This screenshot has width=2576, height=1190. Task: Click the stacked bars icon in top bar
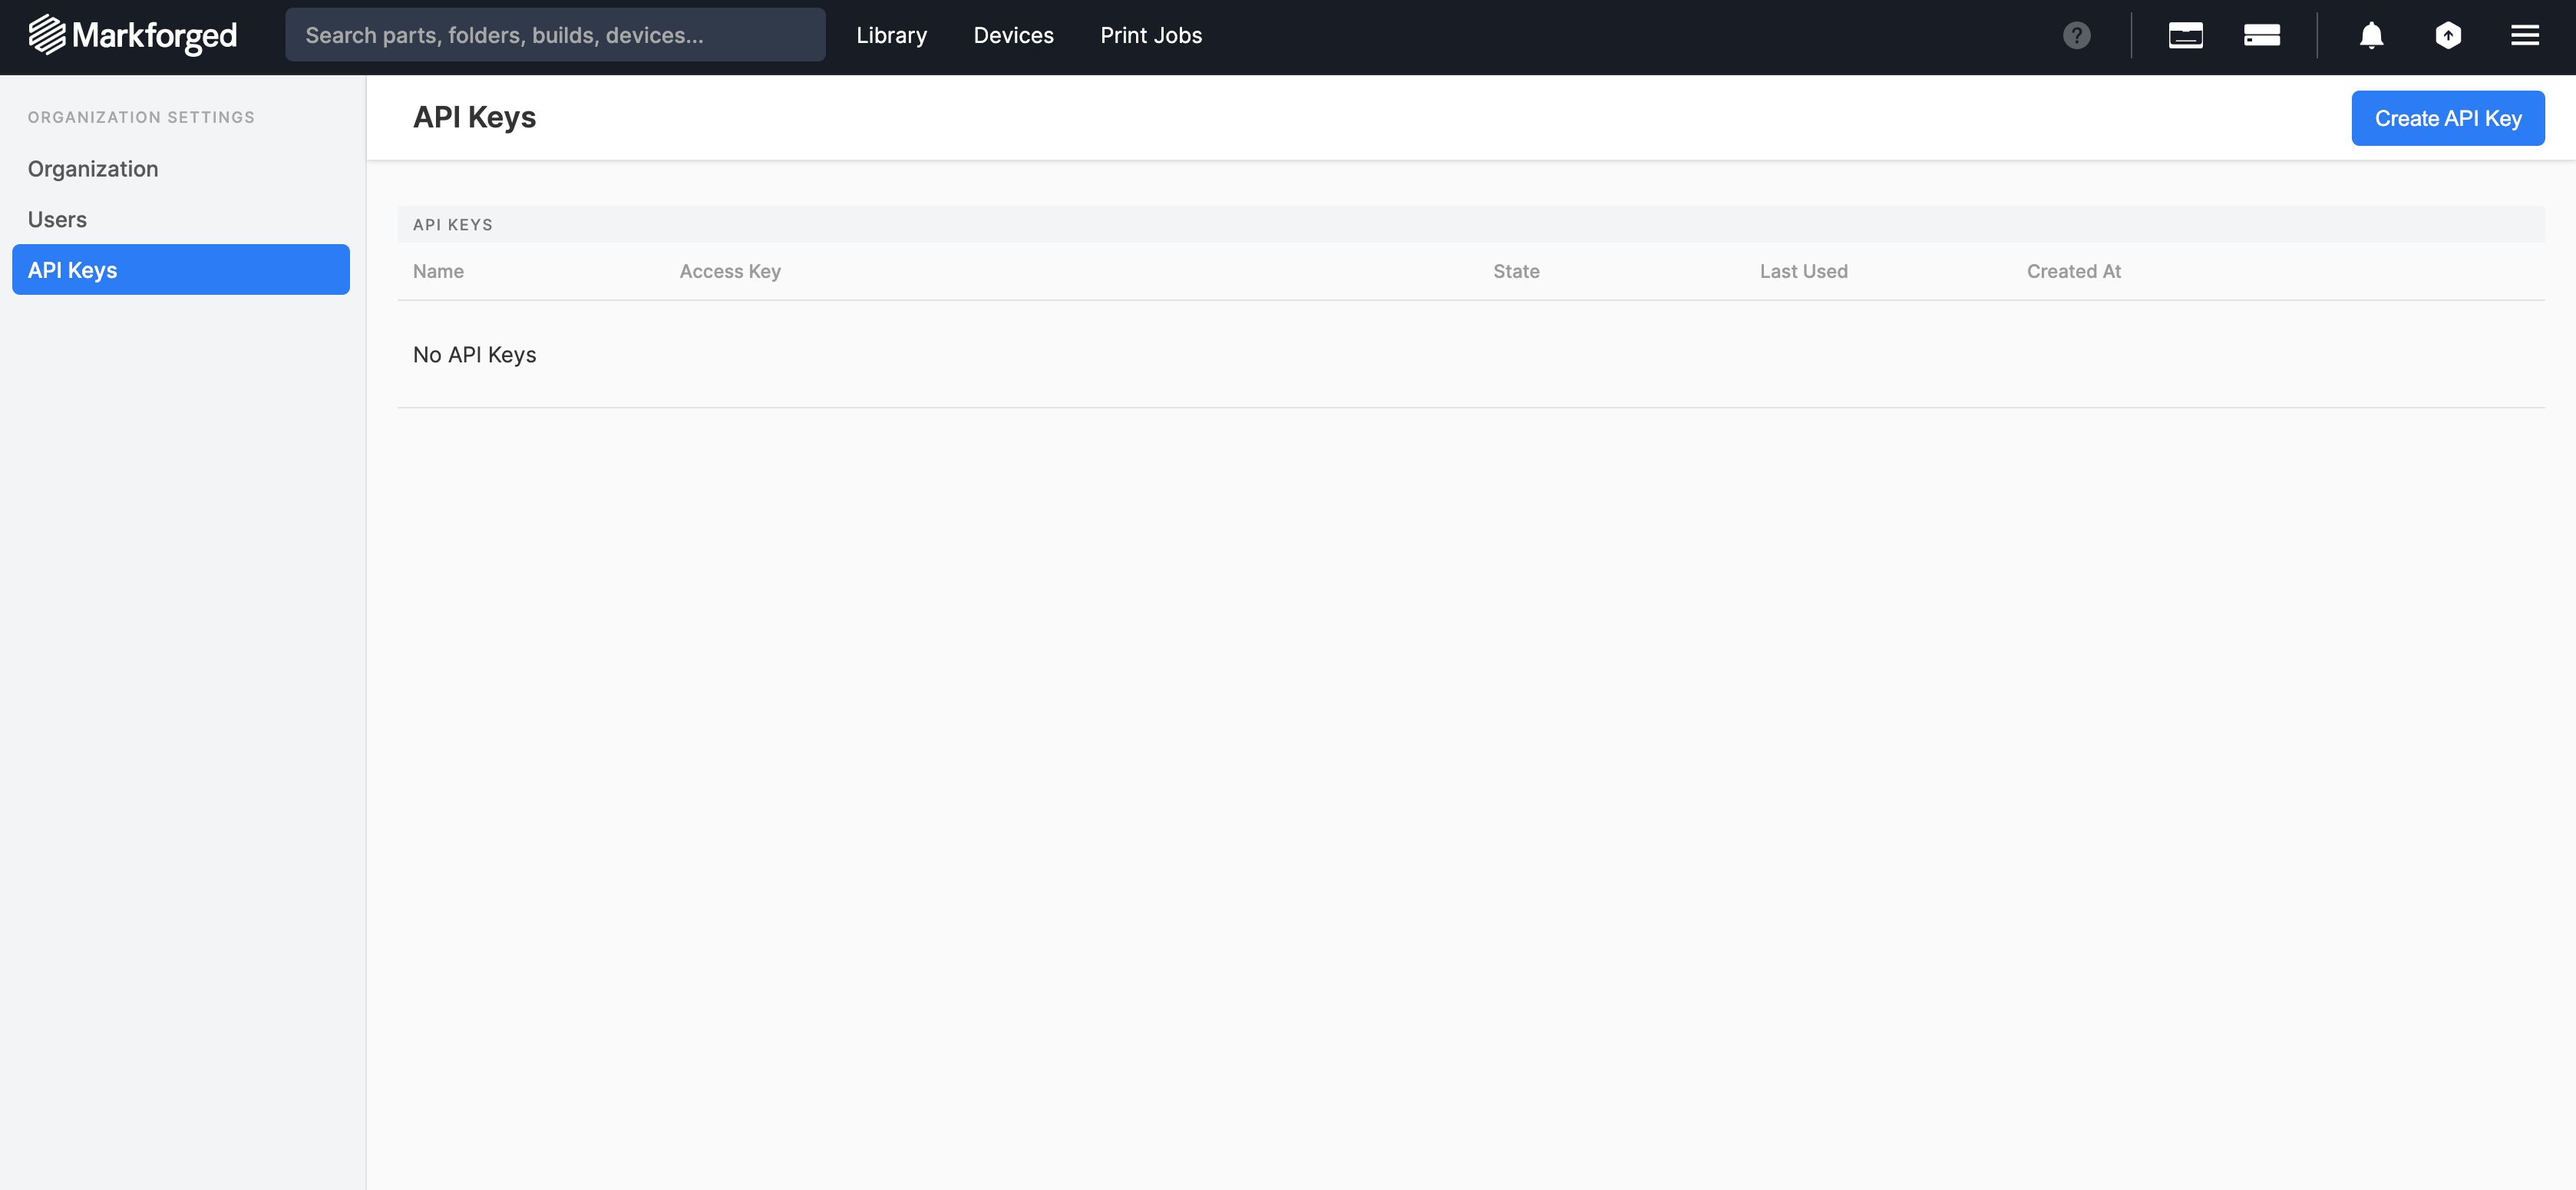coord(2262,35)
